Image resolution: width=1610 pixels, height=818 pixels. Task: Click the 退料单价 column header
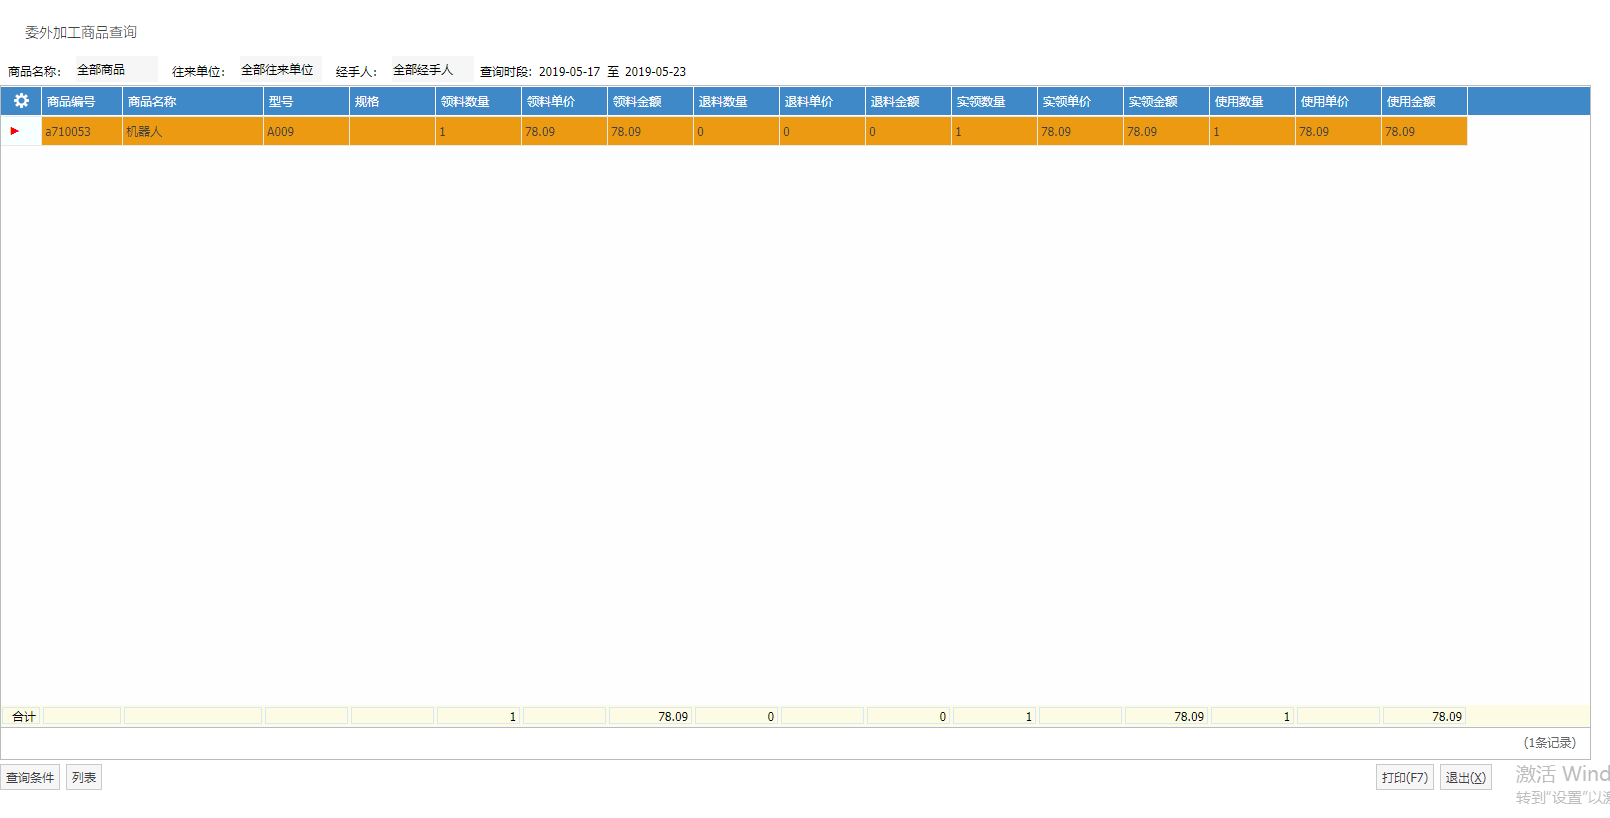point(822,101)
